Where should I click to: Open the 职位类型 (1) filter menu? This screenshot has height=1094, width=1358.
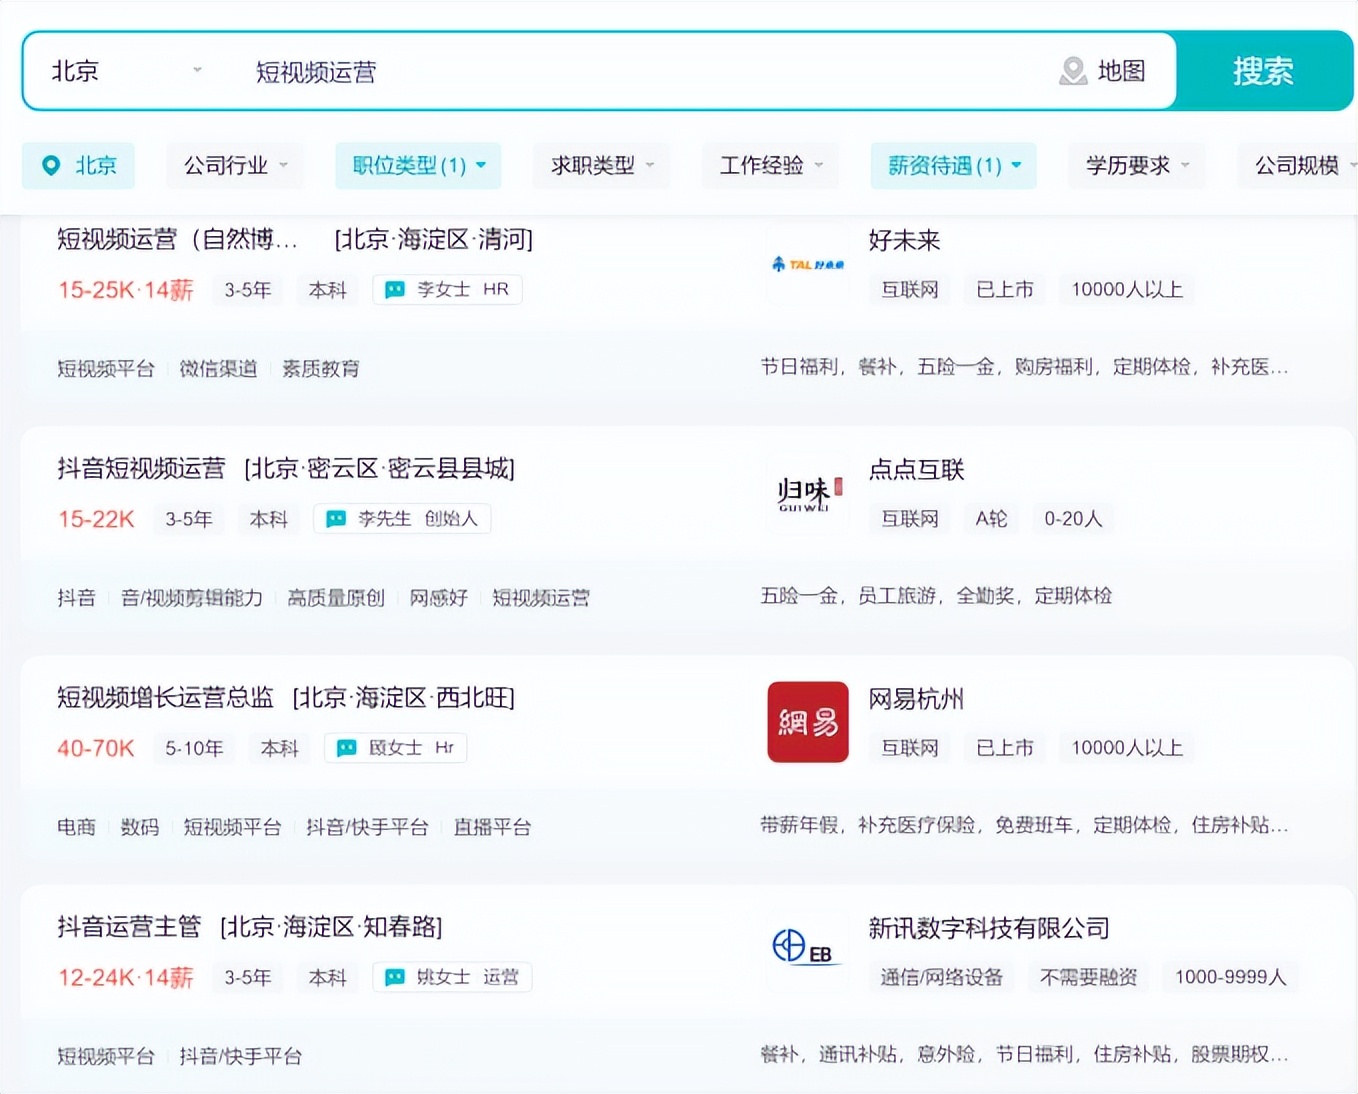pyautogui.click(x=417, y=165)
